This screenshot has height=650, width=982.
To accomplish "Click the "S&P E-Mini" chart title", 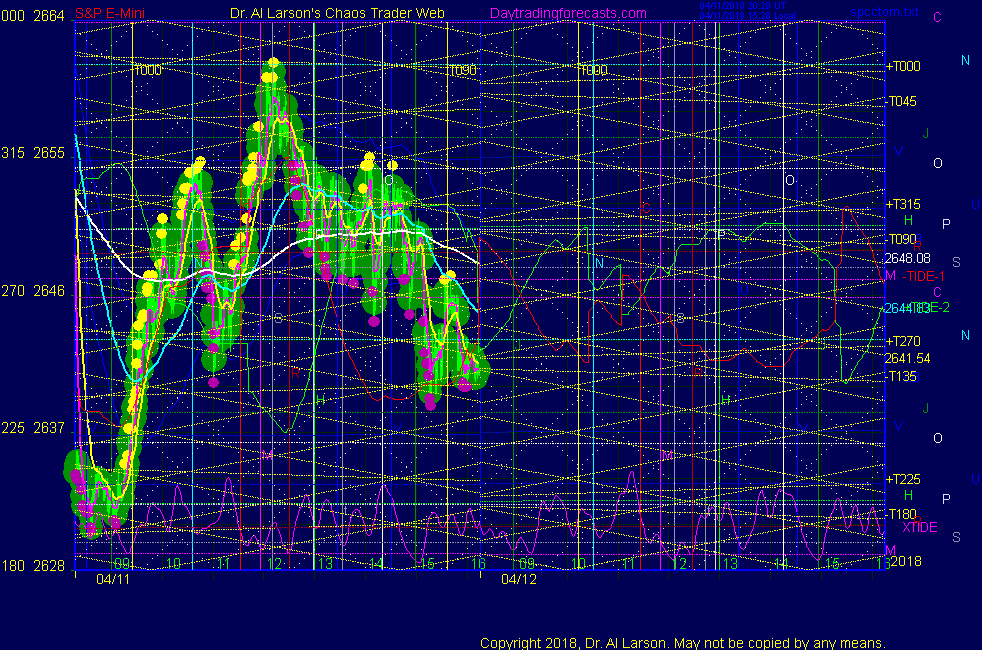I will [110, 13].
